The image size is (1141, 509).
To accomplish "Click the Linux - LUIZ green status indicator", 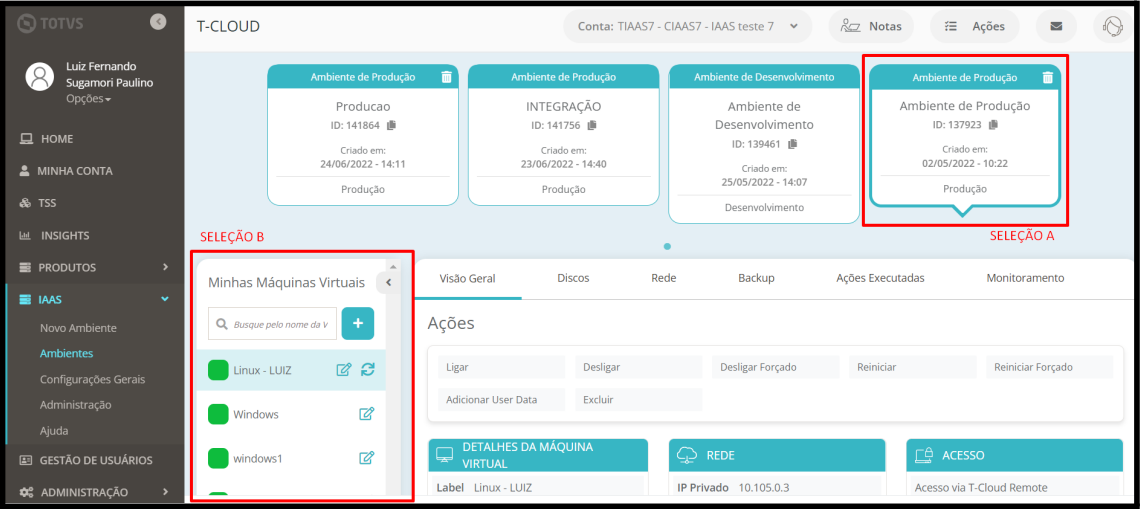I will click(x=218, y=370).
